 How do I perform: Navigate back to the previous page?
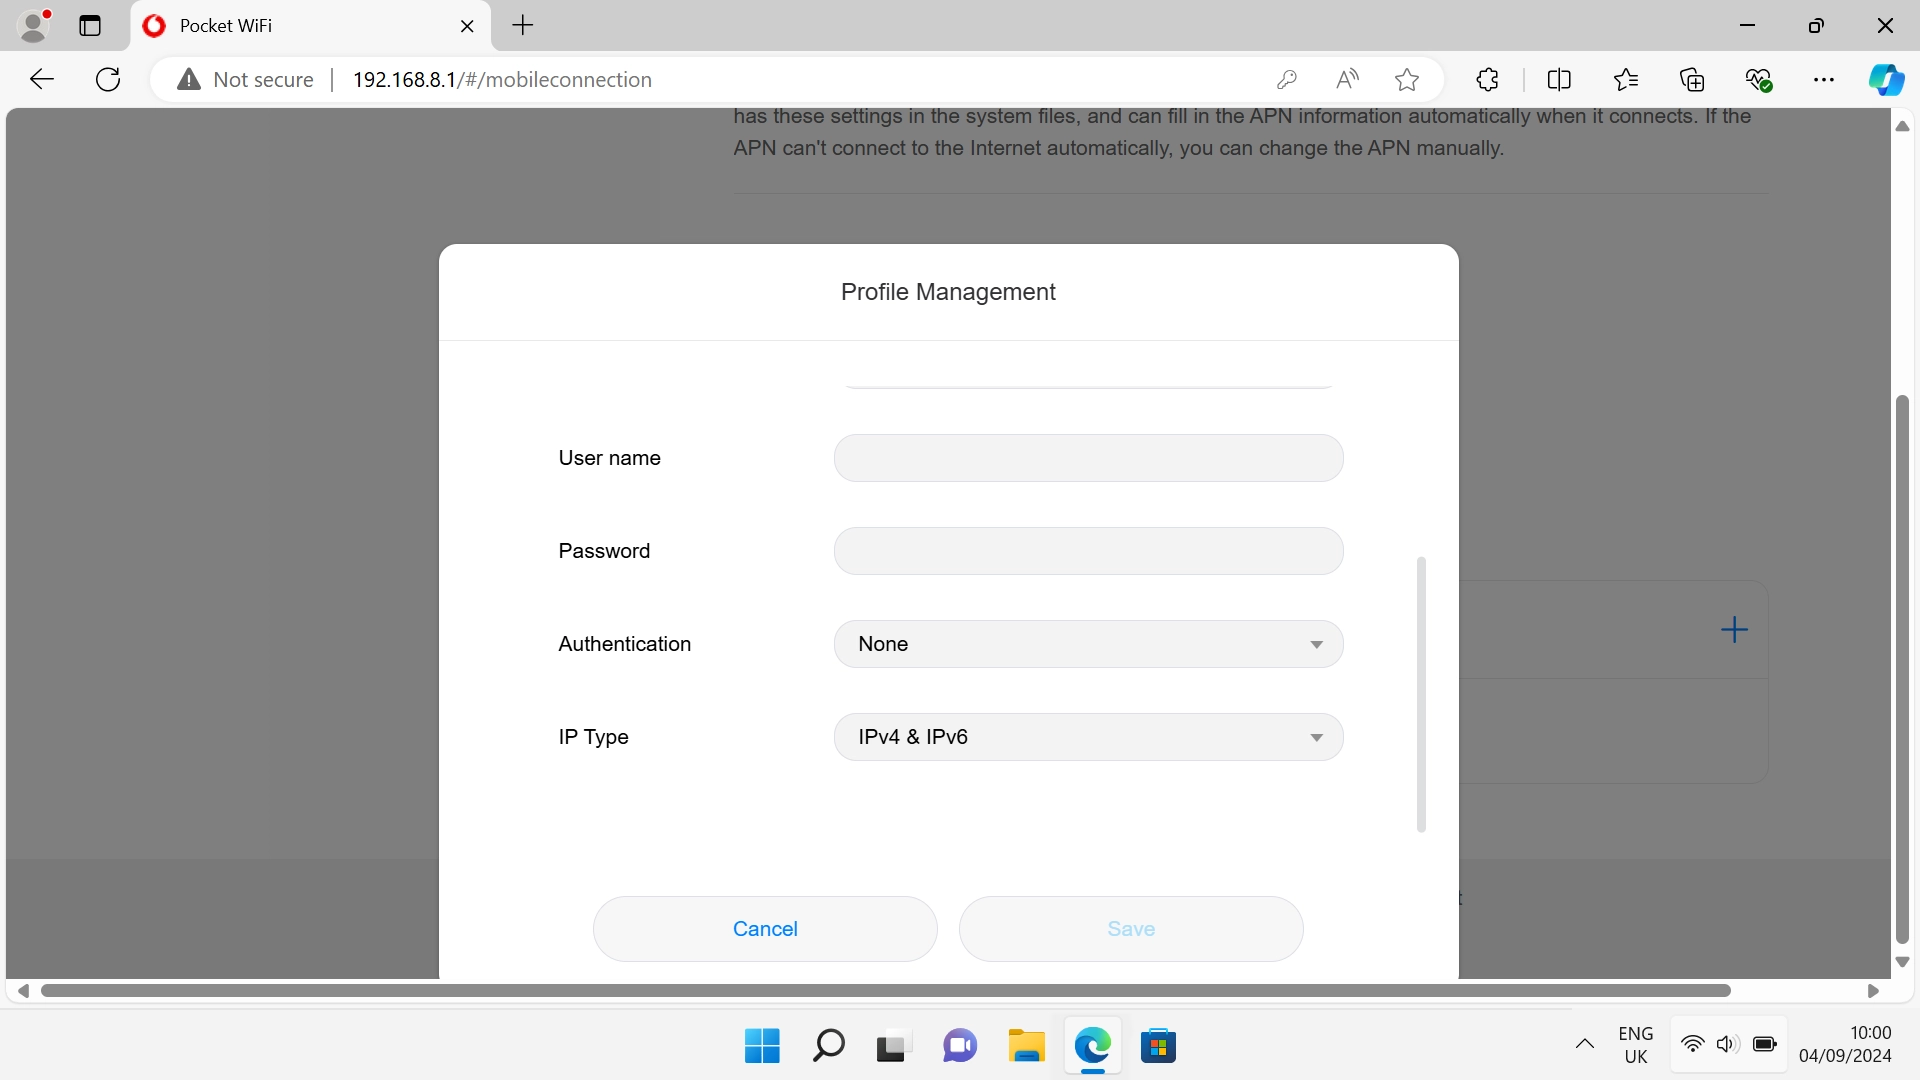[41, 79]
